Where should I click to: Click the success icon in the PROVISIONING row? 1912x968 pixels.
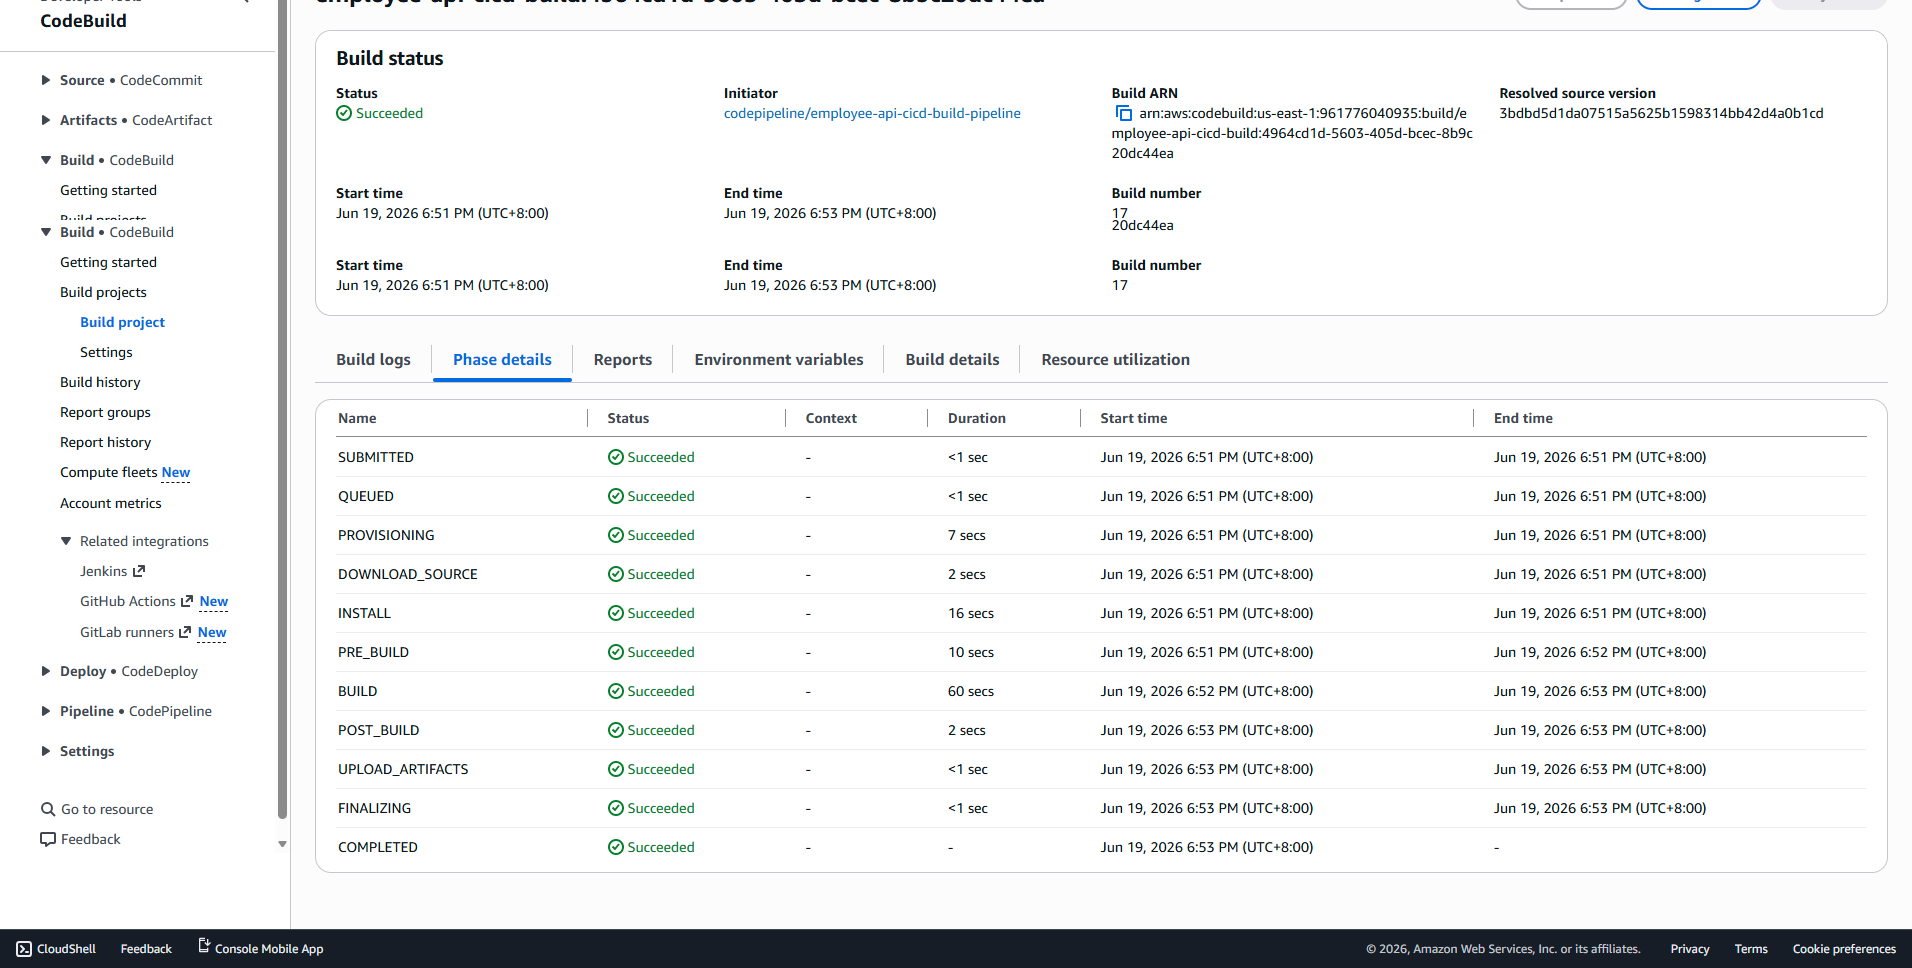click(616, 535)
